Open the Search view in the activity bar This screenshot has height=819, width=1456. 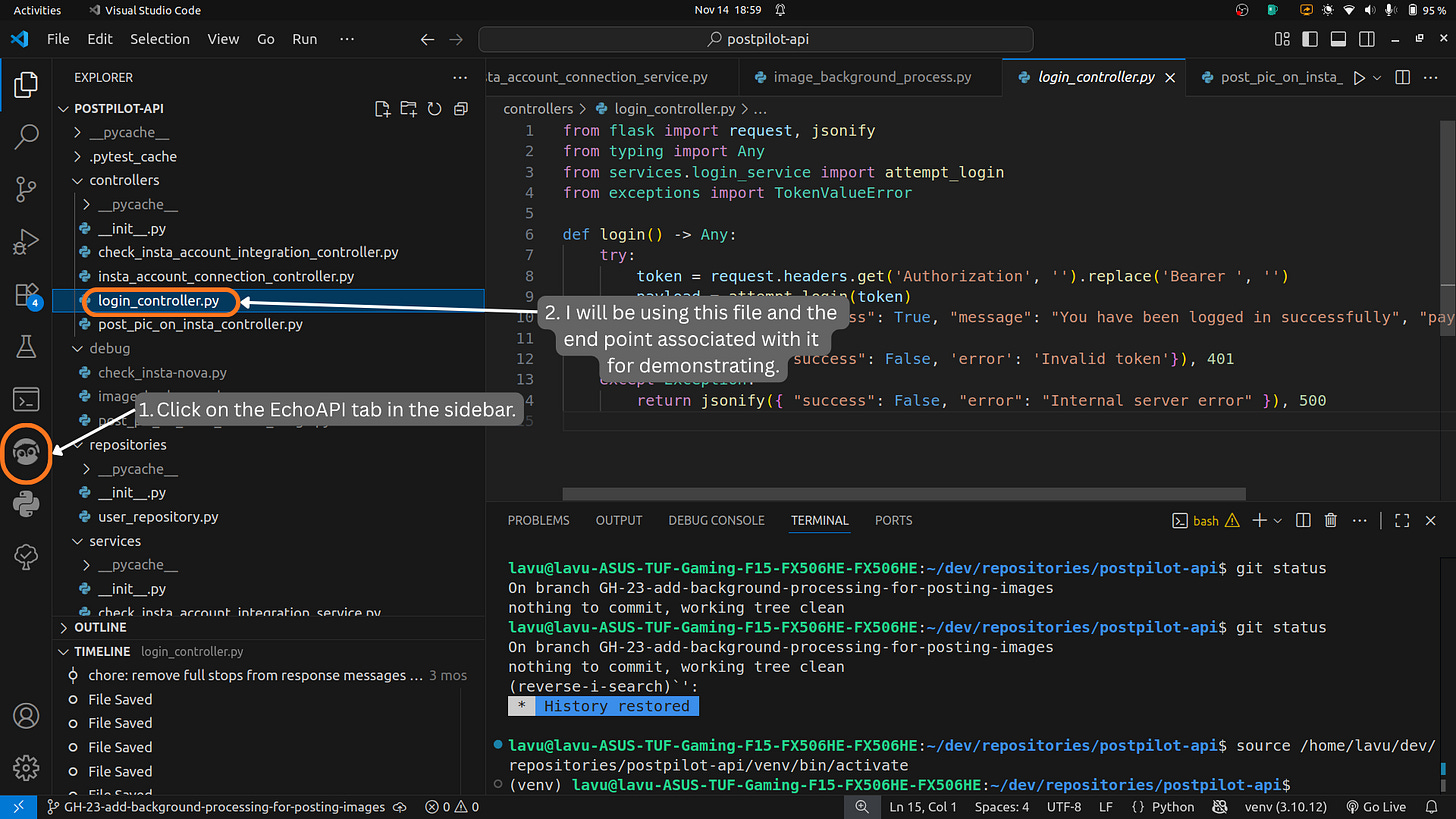(27, 136)
